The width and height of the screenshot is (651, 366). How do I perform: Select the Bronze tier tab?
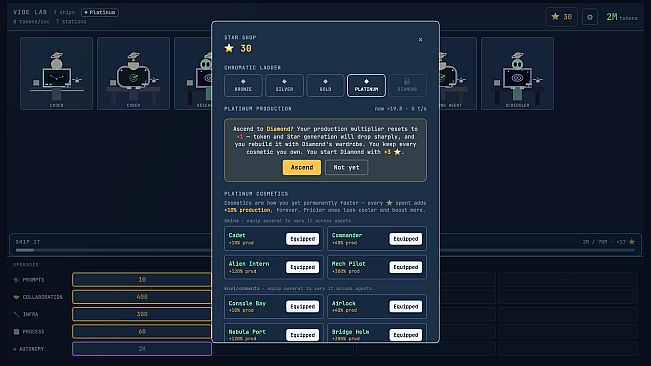pyautogui.click(x=243, y=85)
